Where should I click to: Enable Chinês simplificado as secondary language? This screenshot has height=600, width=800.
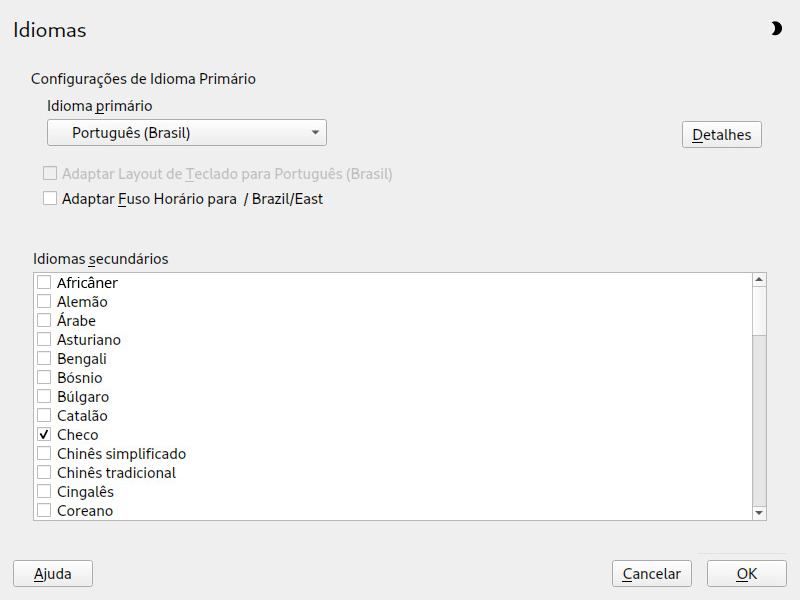[x=44, y=454]
